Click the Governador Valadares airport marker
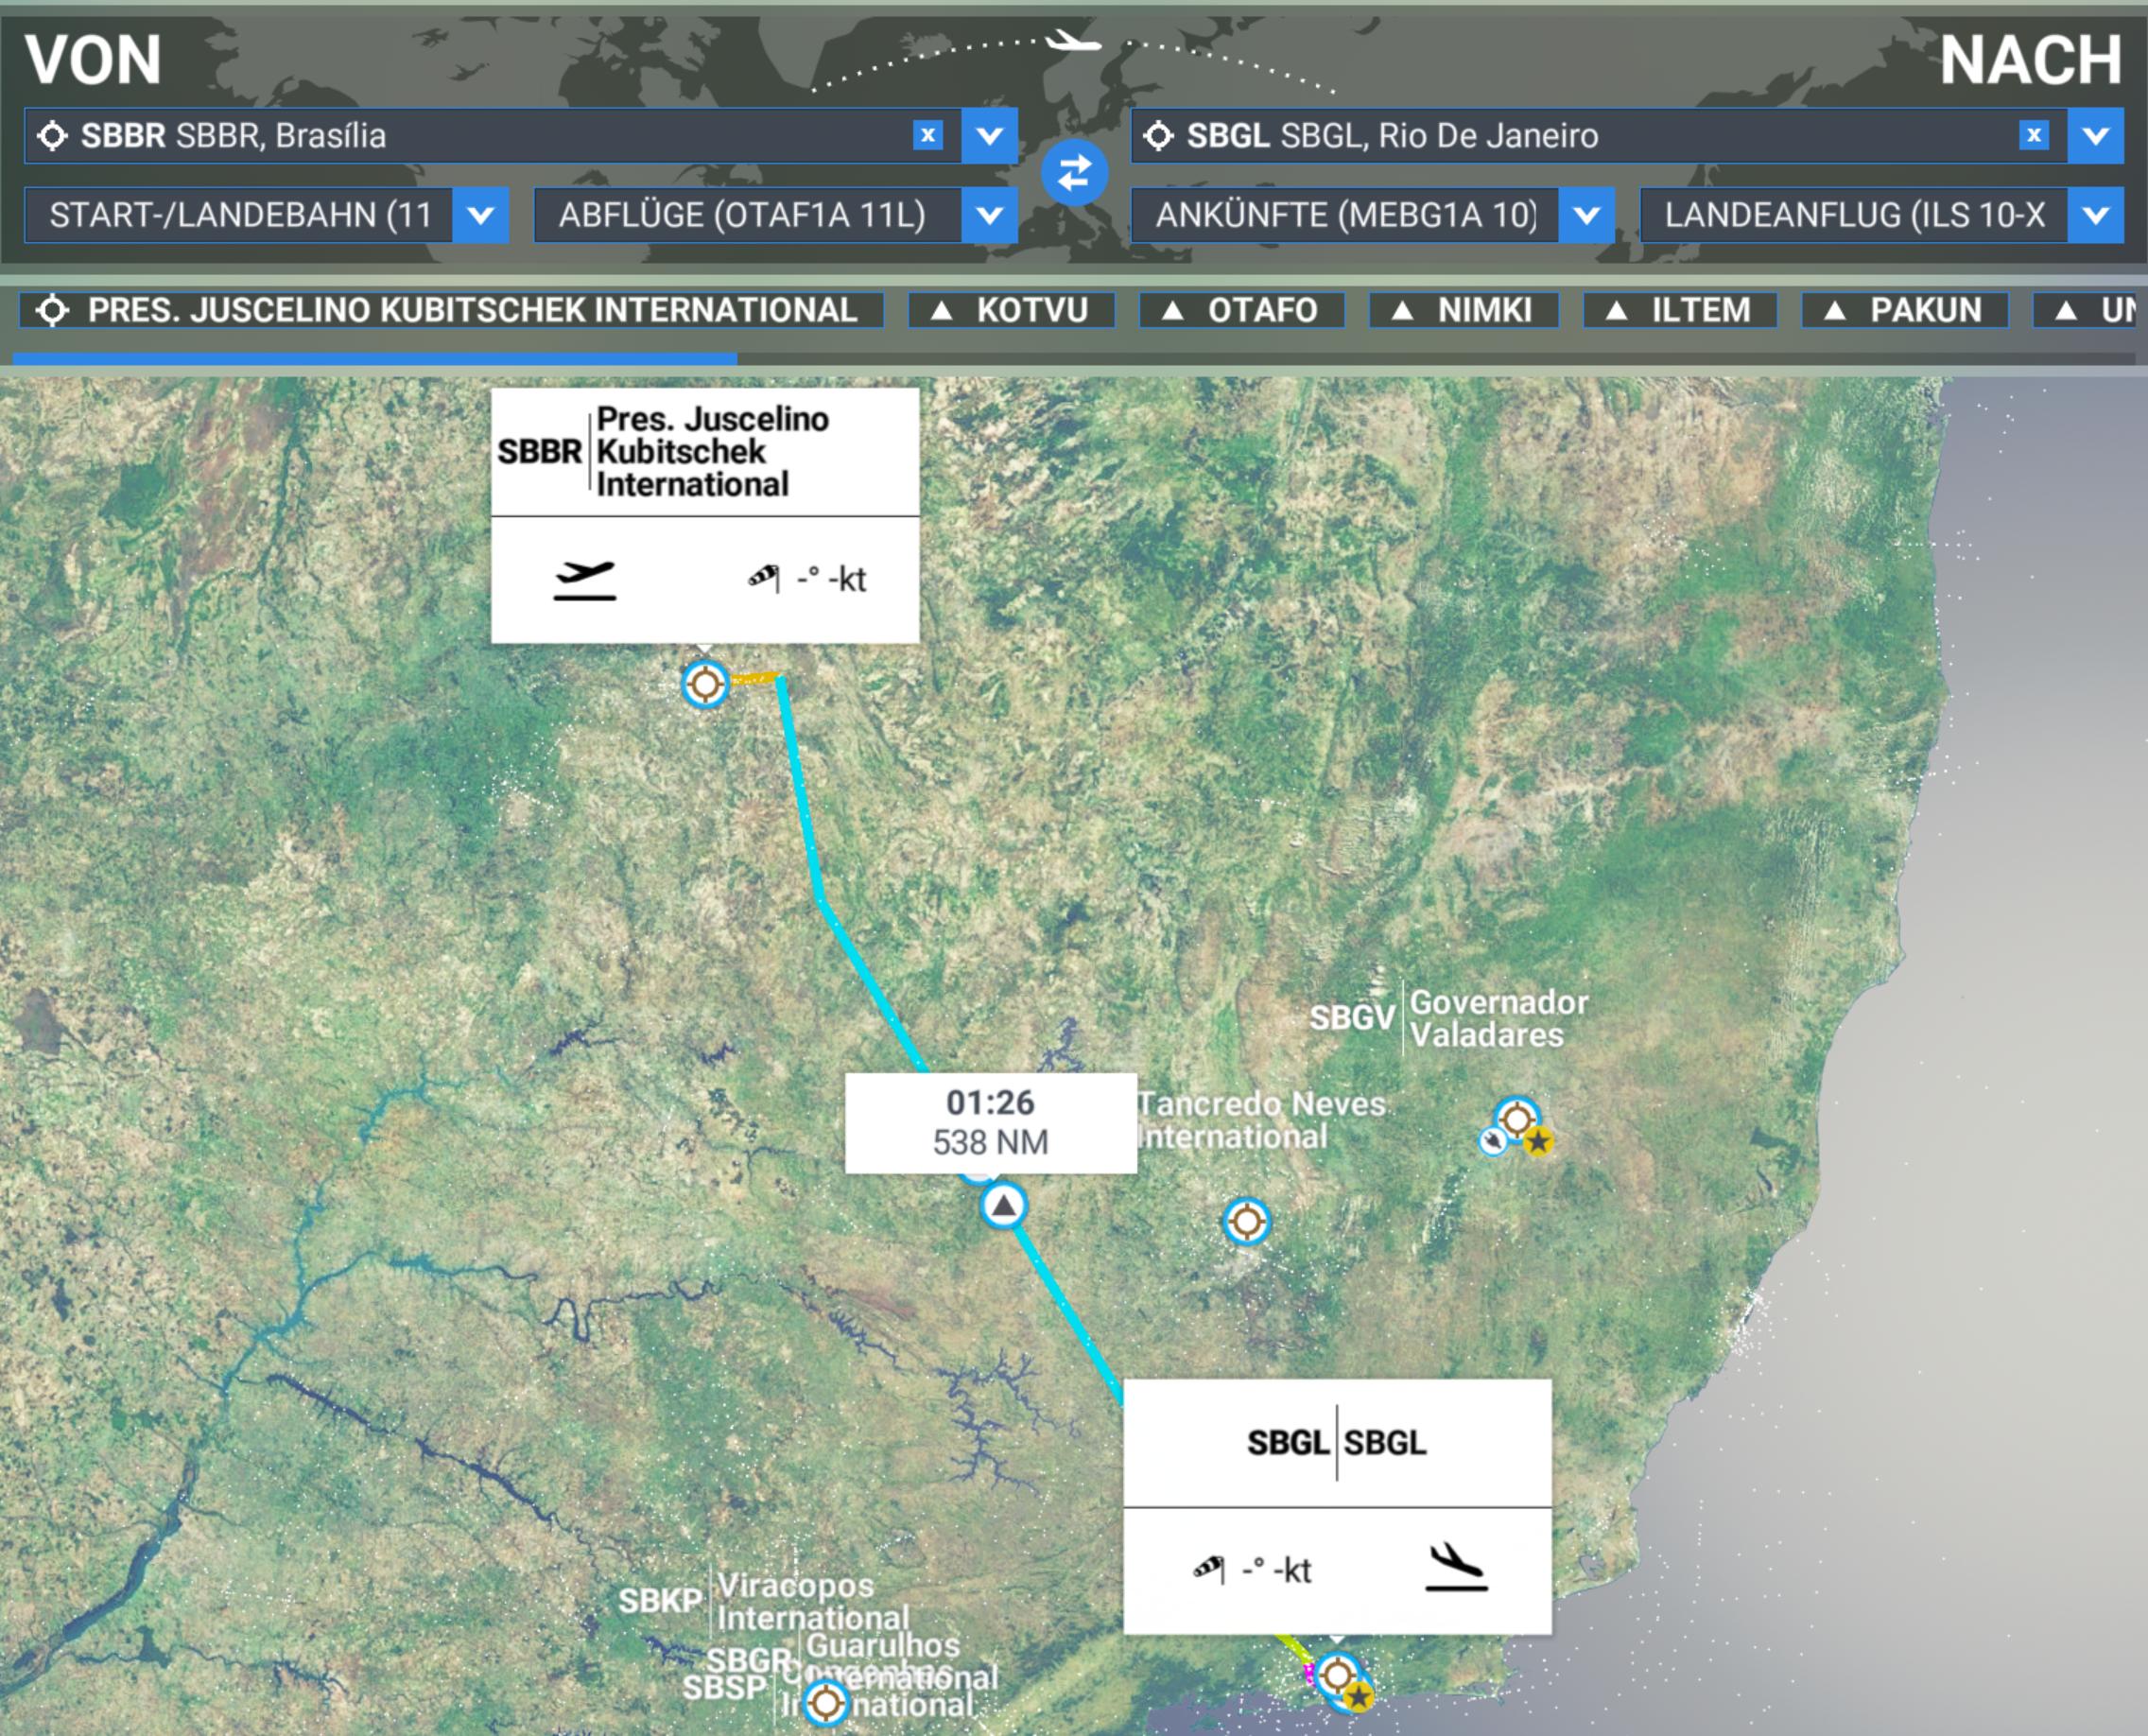 1517,1118
